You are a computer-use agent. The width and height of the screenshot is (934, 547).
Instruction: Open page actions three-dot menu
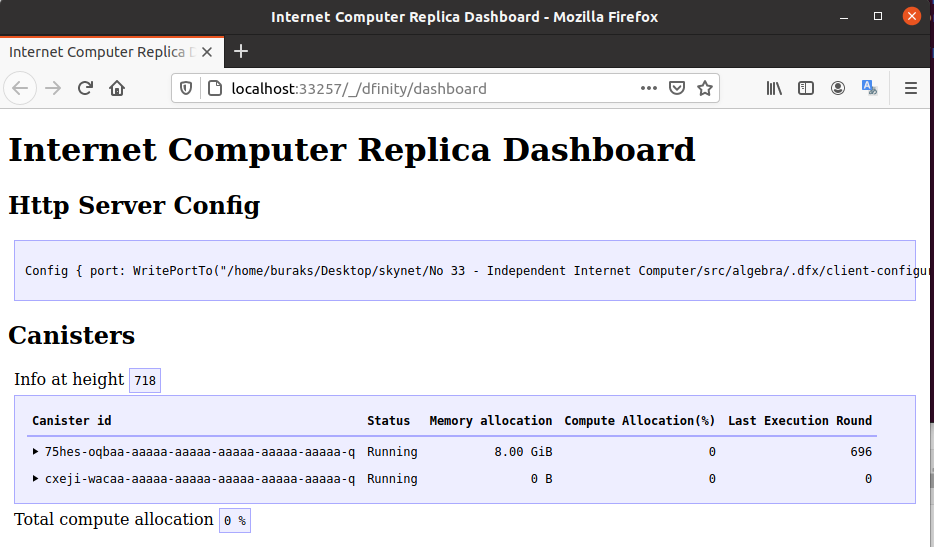[649, 88]
